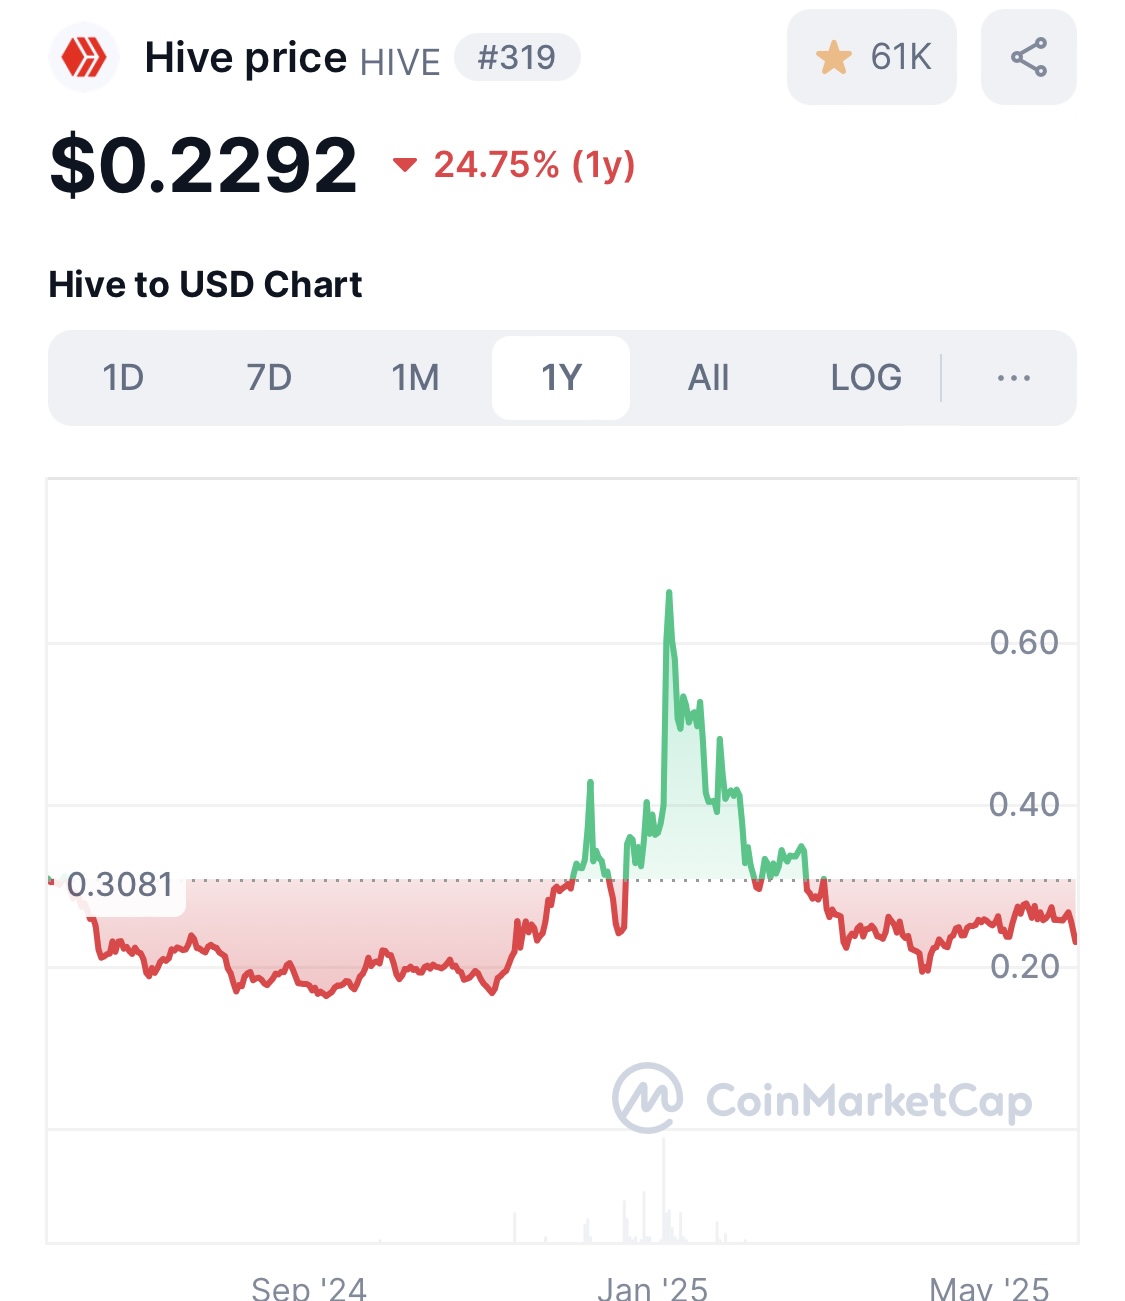
Task: Open the three-dots chart options menu
Action: click(1014, 378)
